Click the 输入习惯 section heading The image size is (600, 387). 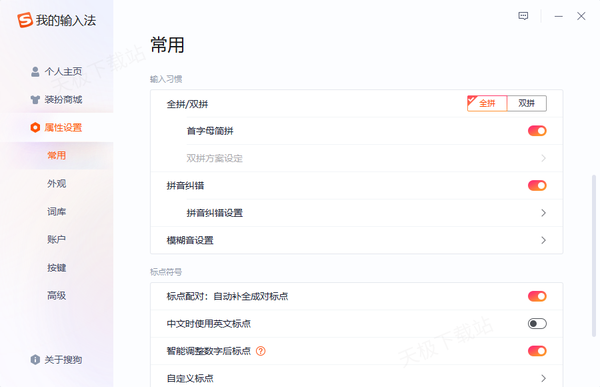166,79
